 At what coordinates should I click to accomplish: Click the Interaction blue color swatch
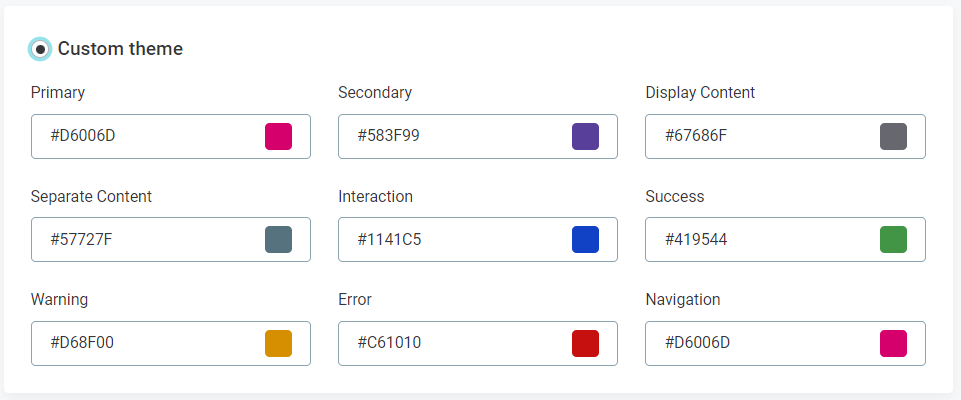point(585,240)
